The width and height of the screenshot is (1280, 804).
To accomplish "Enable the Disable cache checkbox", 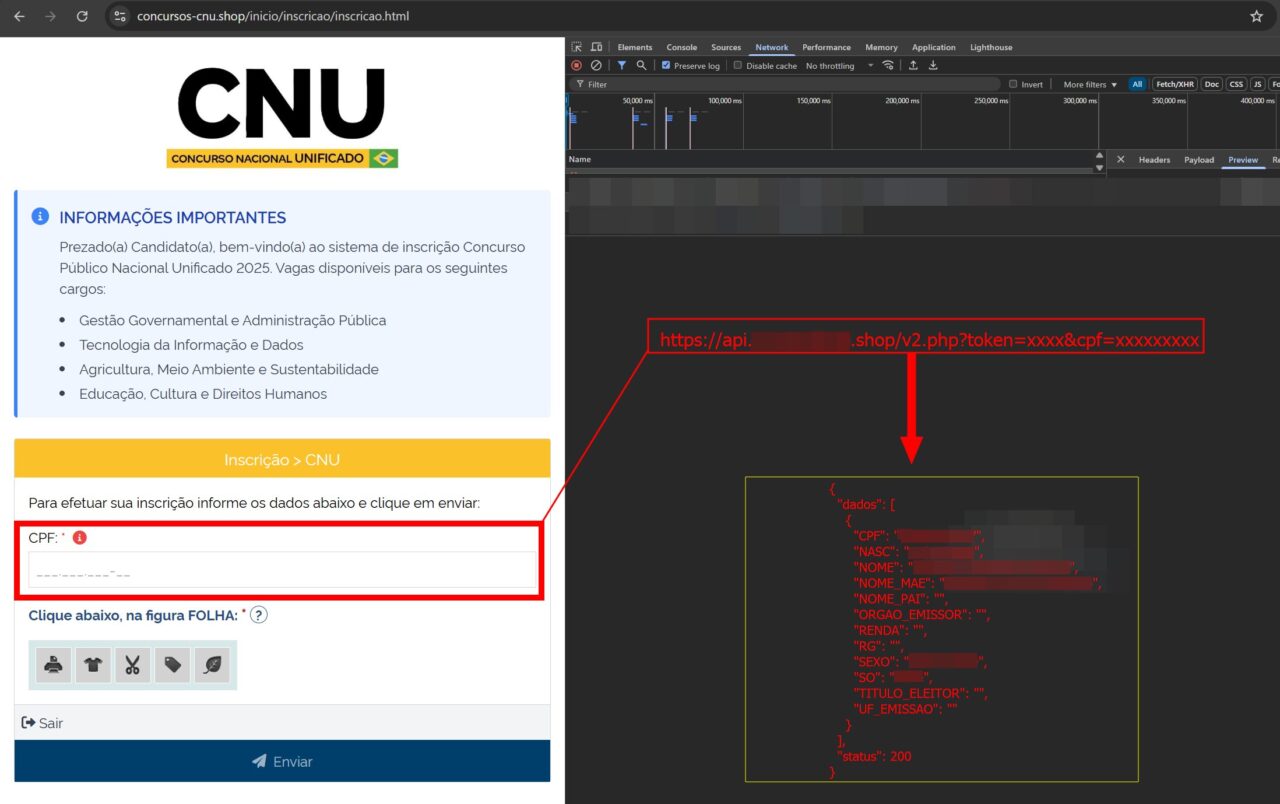I will click(x=738, y=65).
